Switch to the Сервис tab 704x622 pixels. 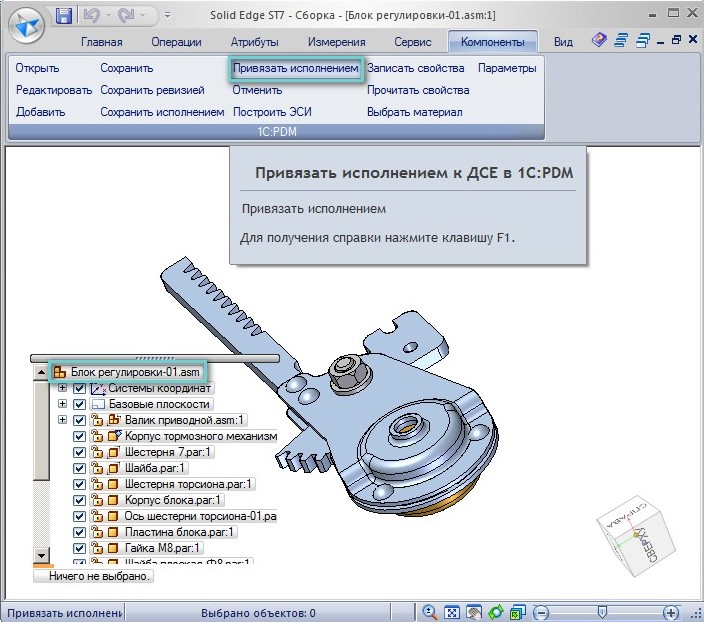pyautogui.click(x=413, y=42)
